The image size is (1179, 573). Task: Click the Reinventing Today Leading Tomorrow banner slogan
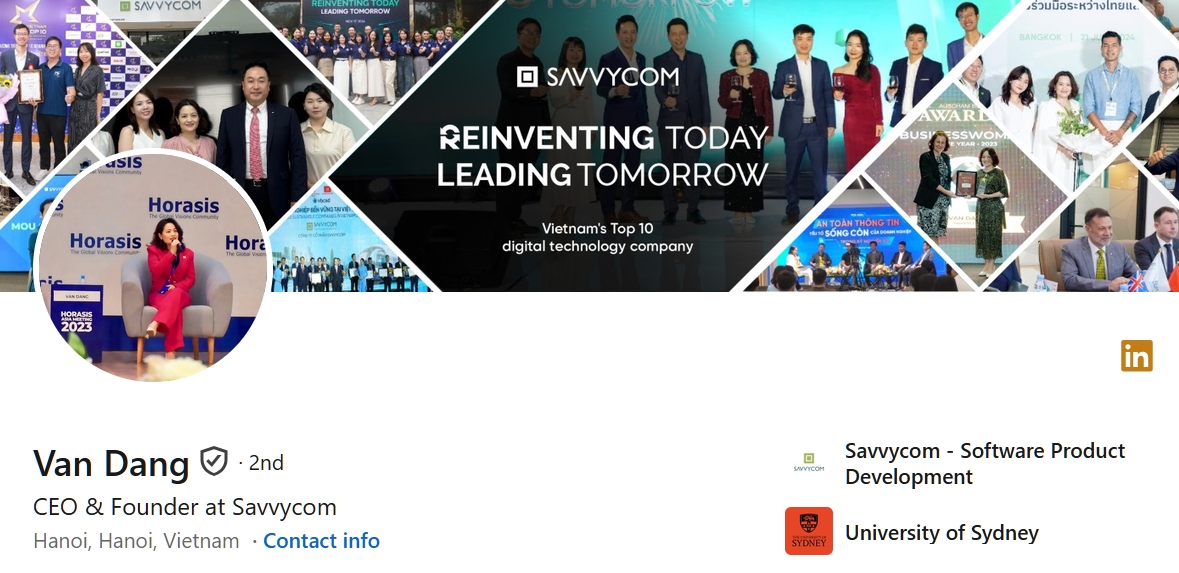click(603, 156)
